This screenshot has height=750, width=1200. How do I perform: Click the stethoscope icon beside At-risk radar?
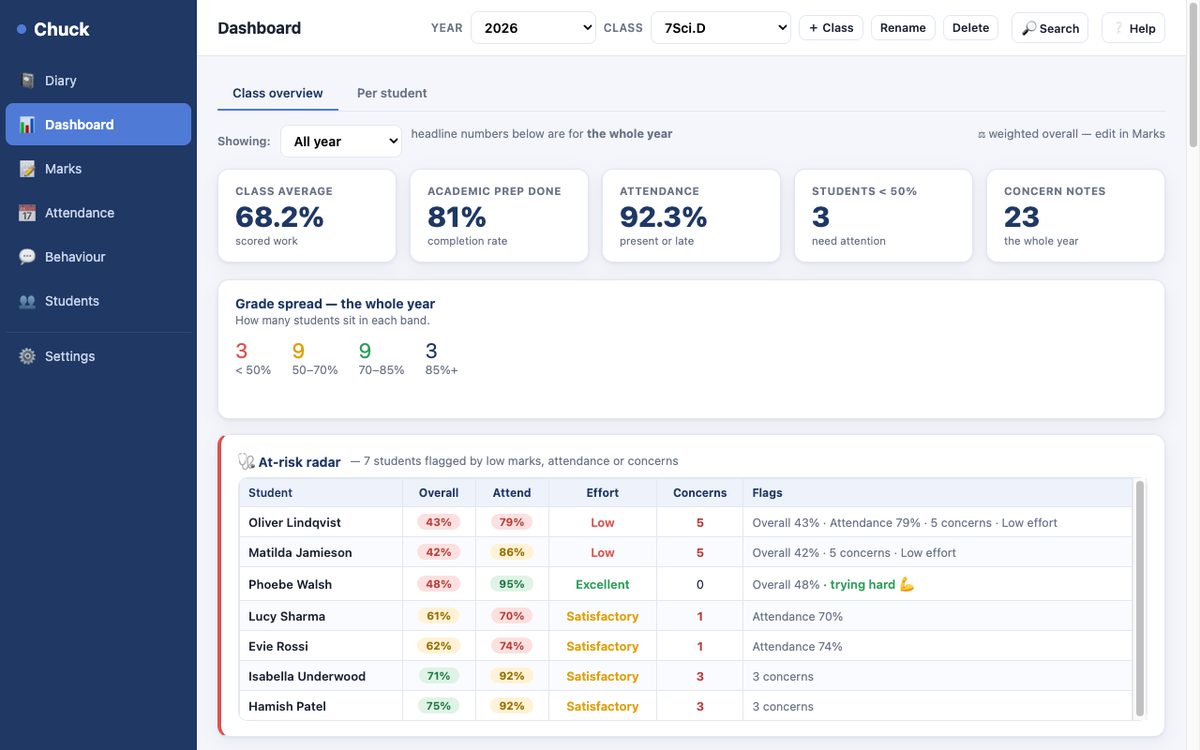click(246, 462)
